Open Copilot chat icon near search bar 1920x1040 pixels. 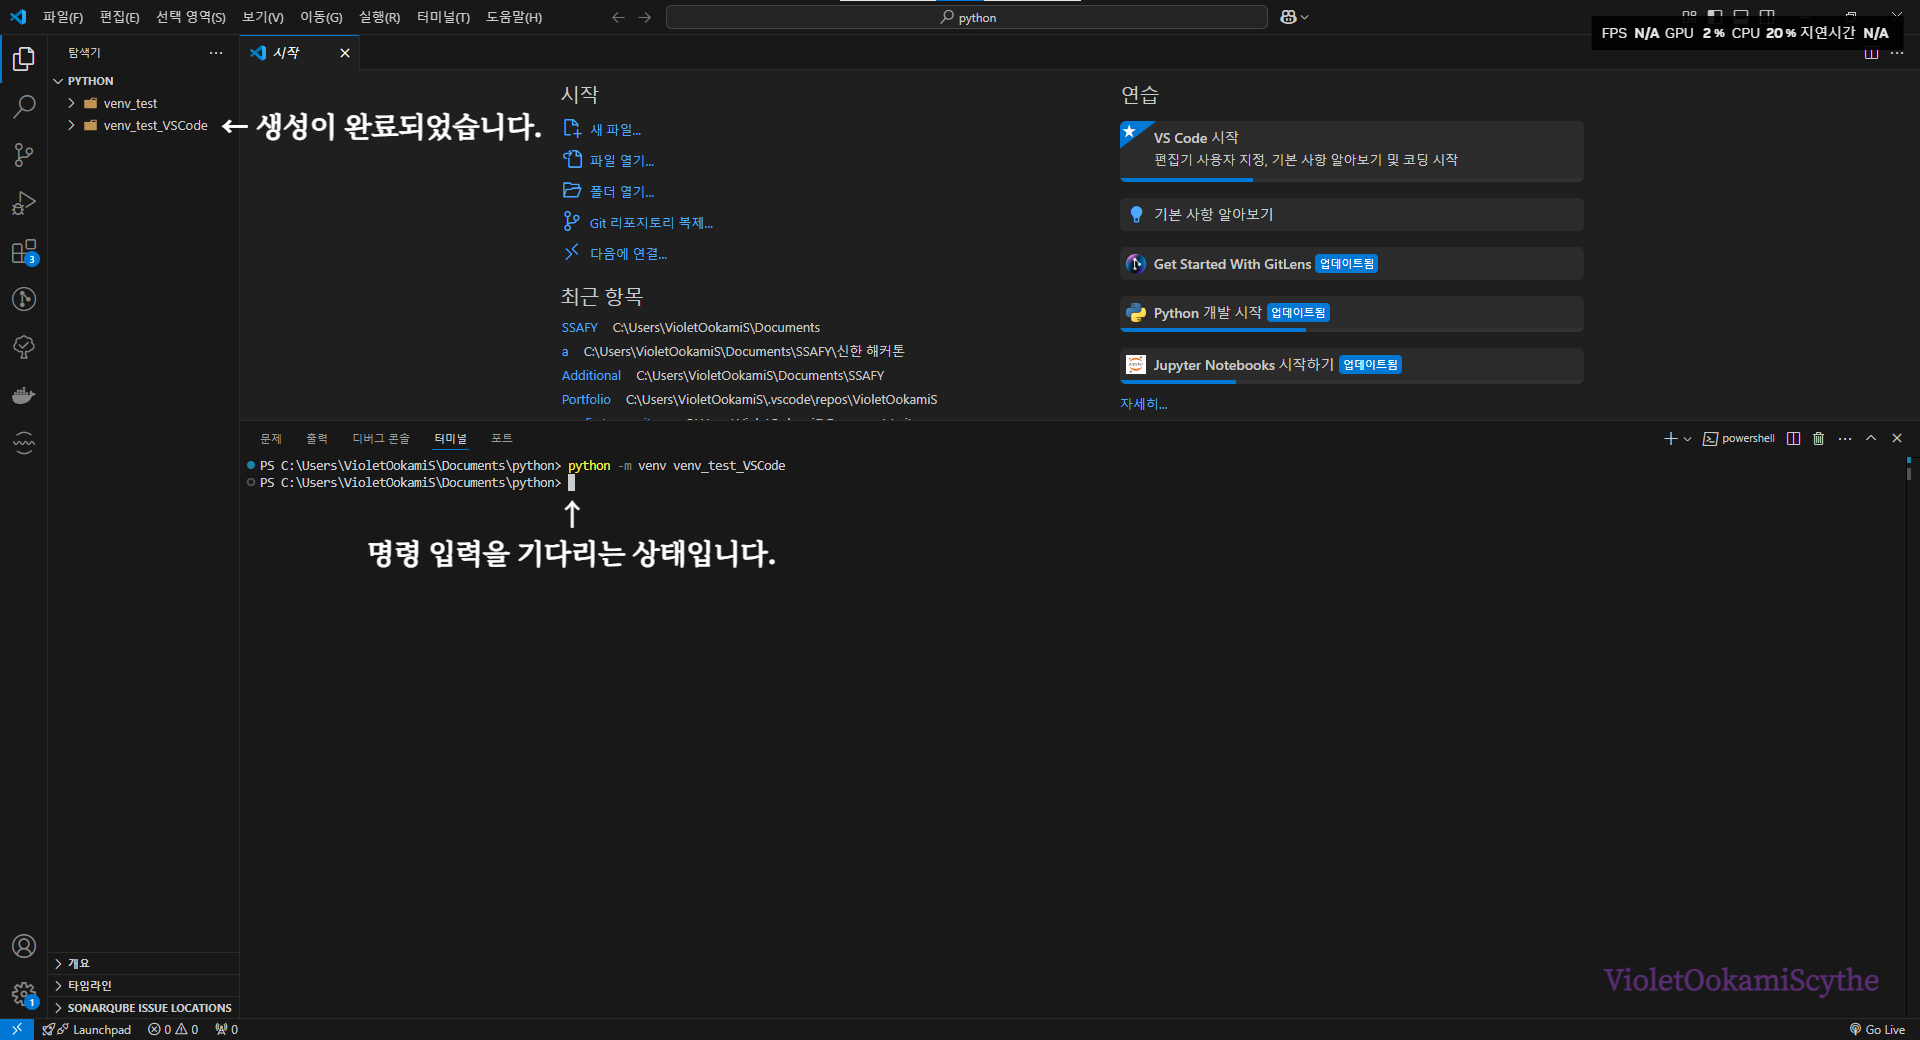click(1289, 17)
